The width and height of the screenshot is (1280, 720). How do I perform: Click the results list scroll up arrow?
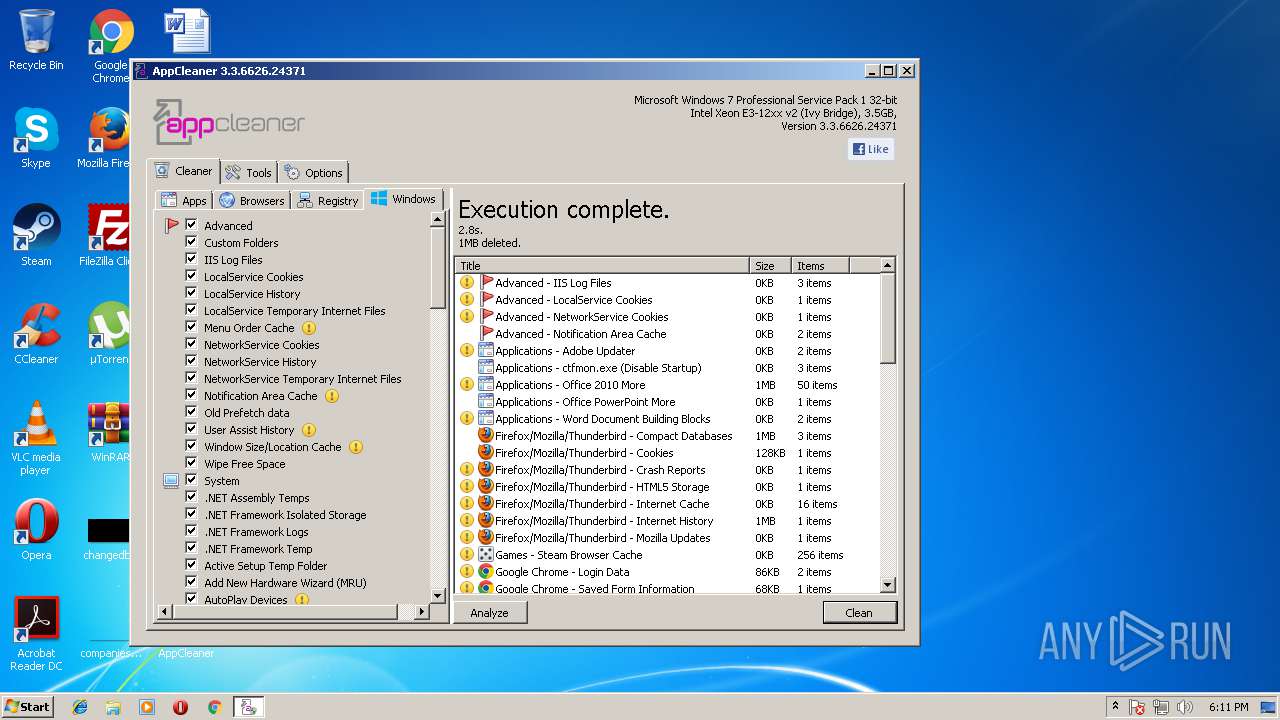(x=887, y=265)
